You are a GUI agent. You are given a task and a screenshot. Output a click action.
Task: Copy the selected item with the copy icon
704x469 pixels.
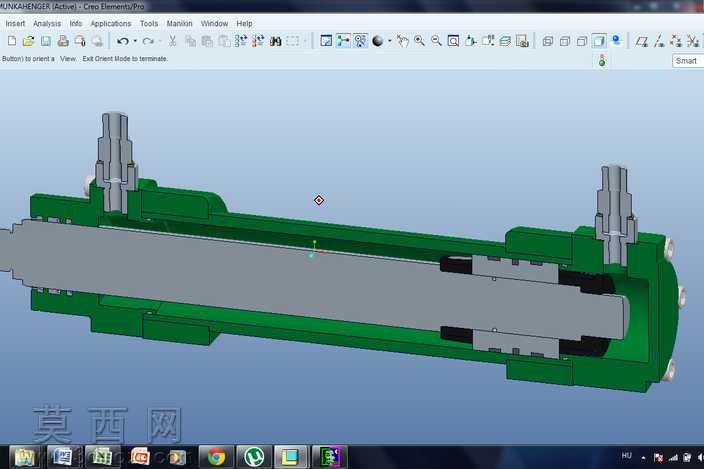coord(190,41)
